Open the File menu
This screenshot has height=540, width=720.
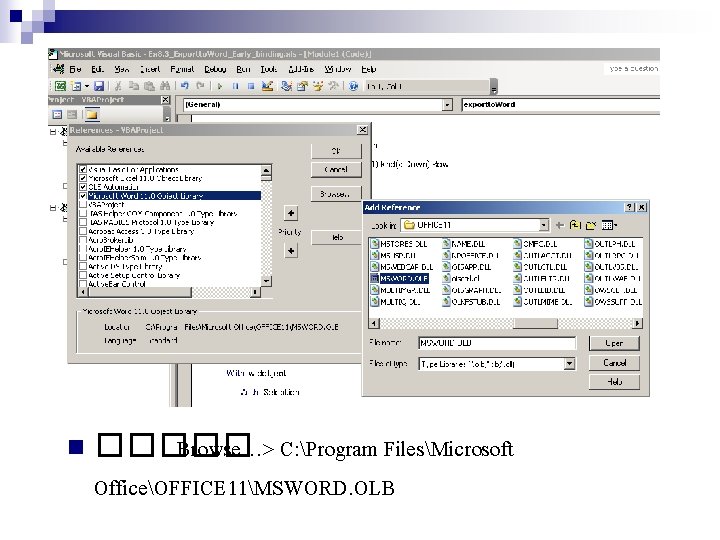coord(75,69)
